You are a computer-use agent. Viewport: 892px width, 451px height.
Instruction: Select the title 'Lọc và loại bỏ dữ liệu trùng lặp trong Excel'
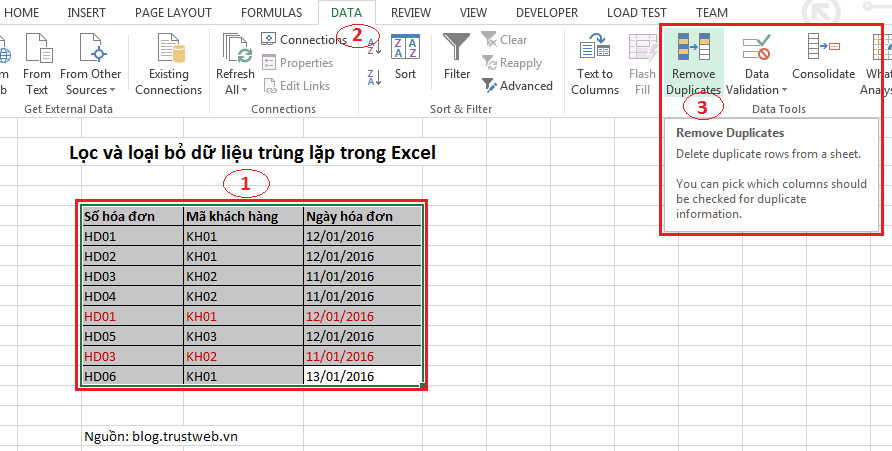(253, 152)
